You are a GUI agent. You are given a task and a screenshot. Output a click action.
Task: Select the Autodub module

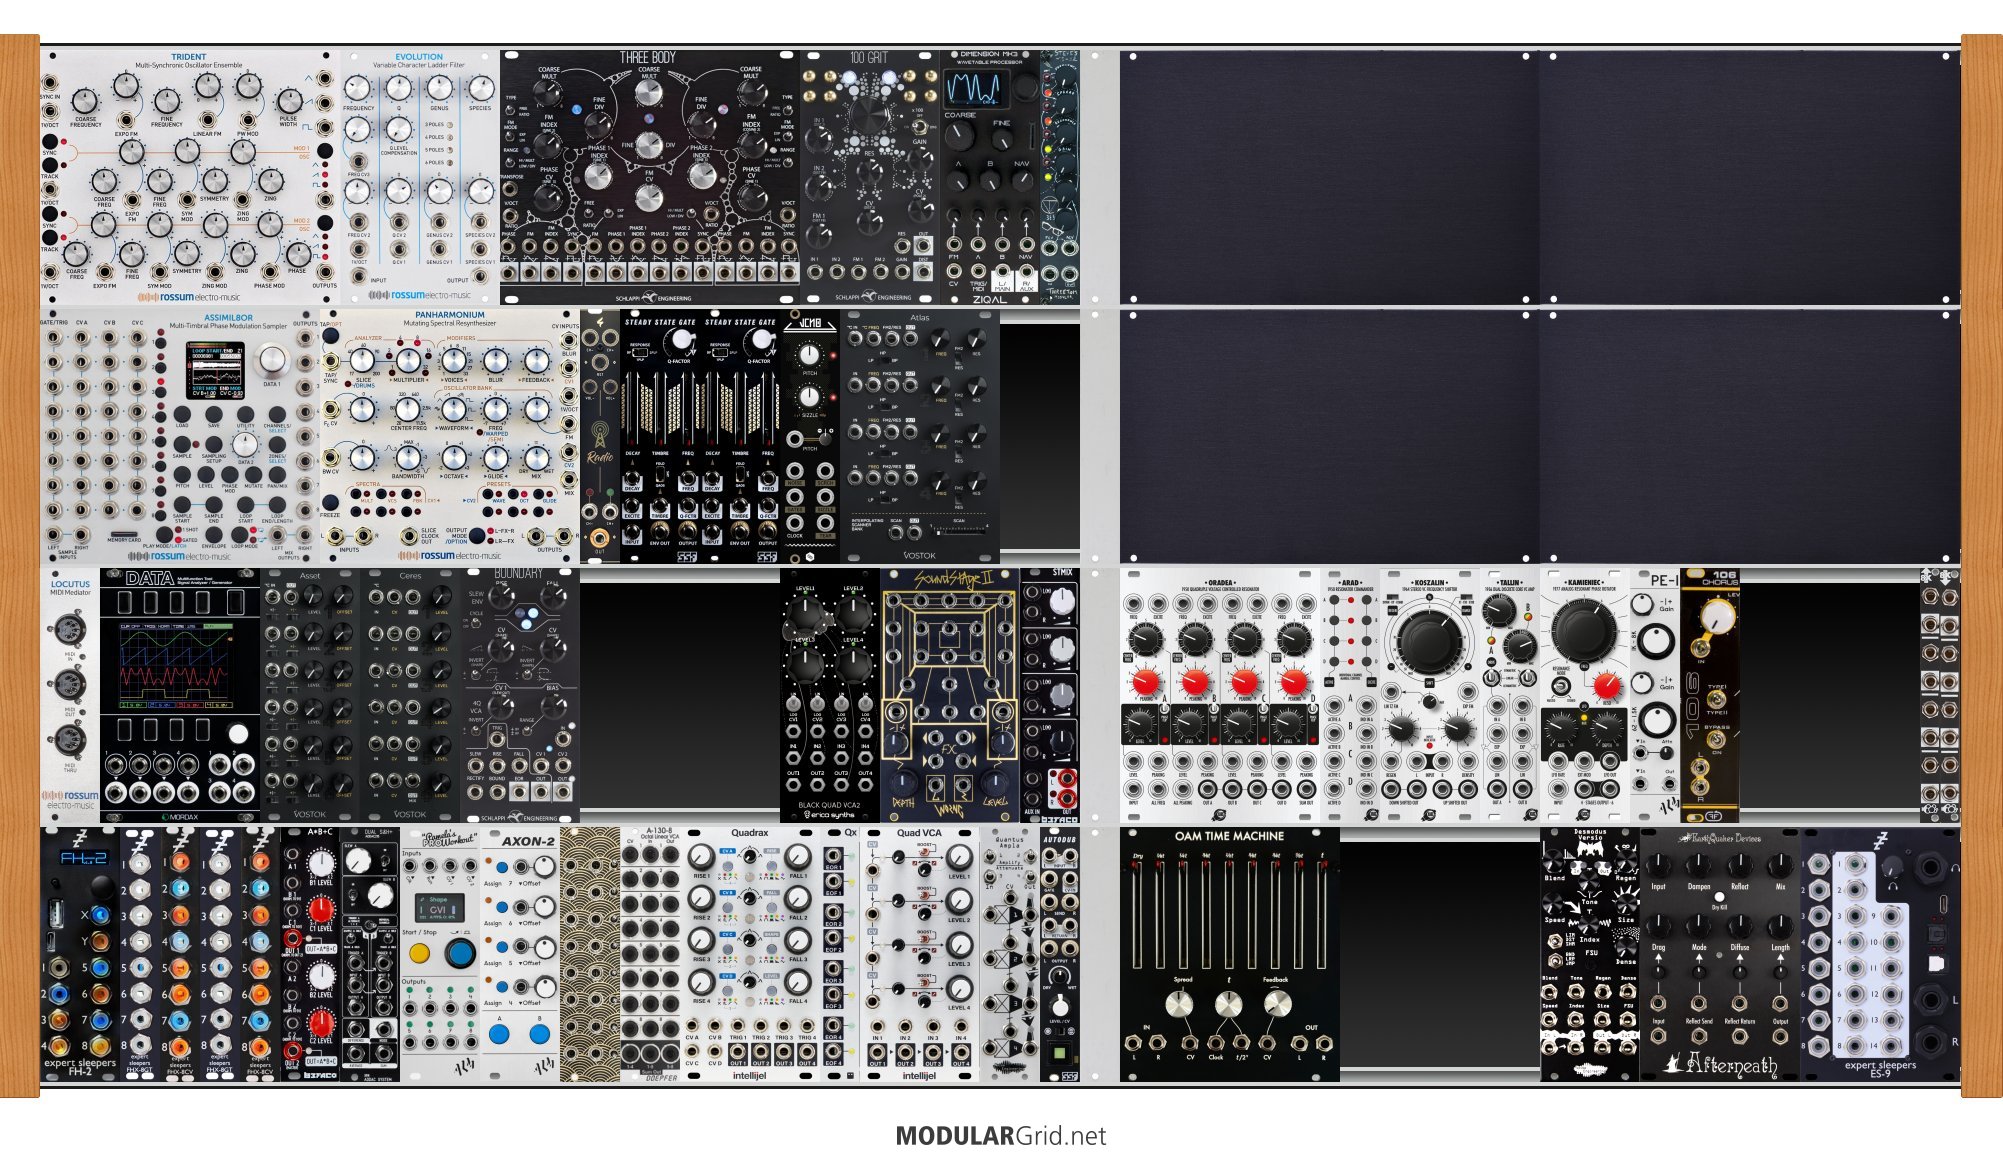coord(1060,954)
